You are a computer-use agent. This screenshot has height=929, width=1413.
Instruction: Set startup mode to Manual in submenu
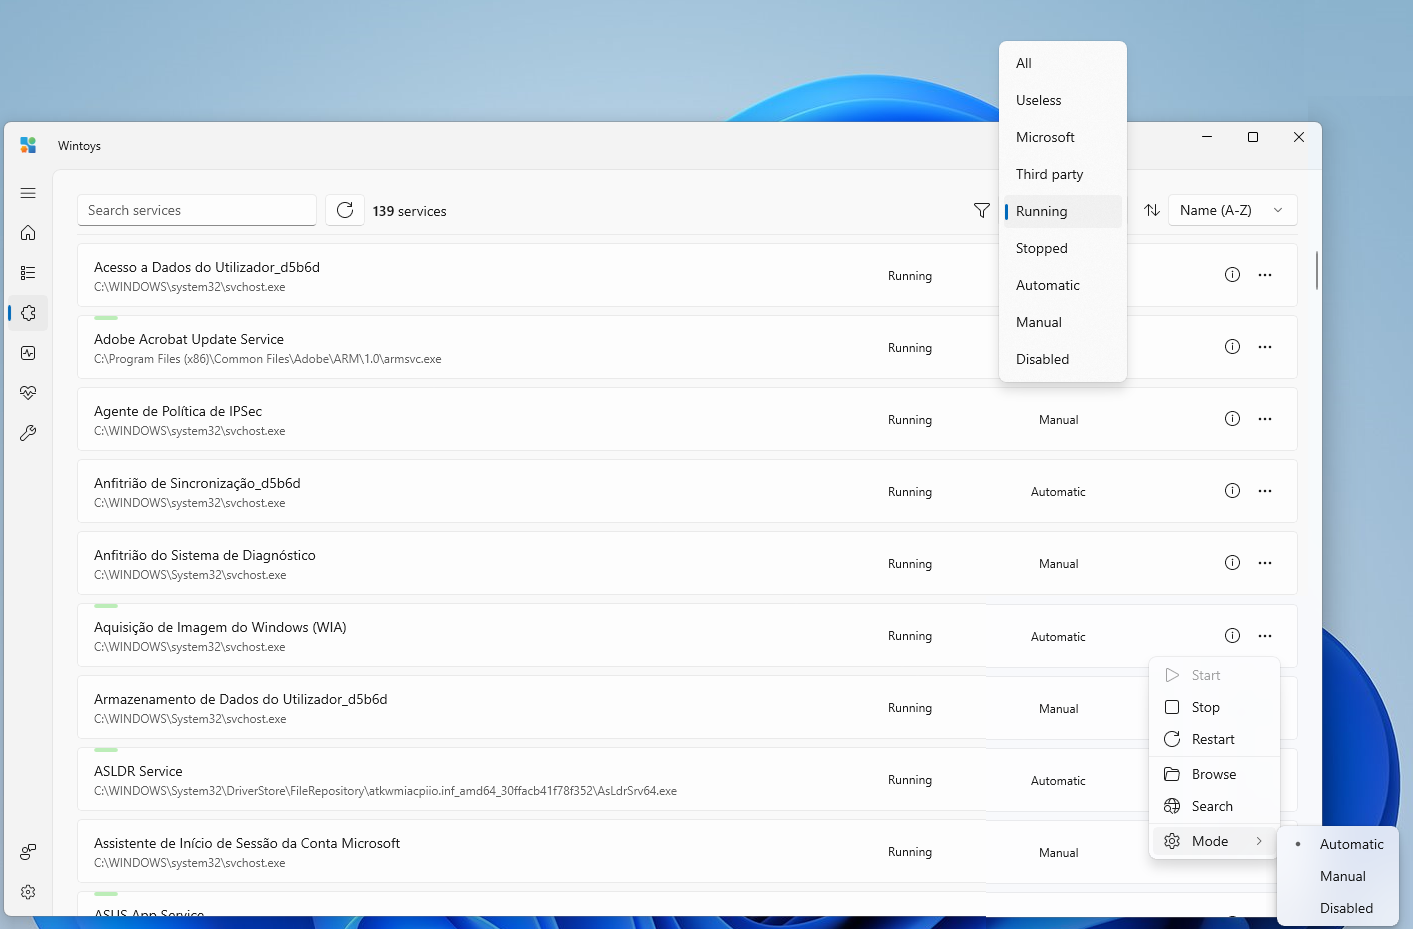1338,876
